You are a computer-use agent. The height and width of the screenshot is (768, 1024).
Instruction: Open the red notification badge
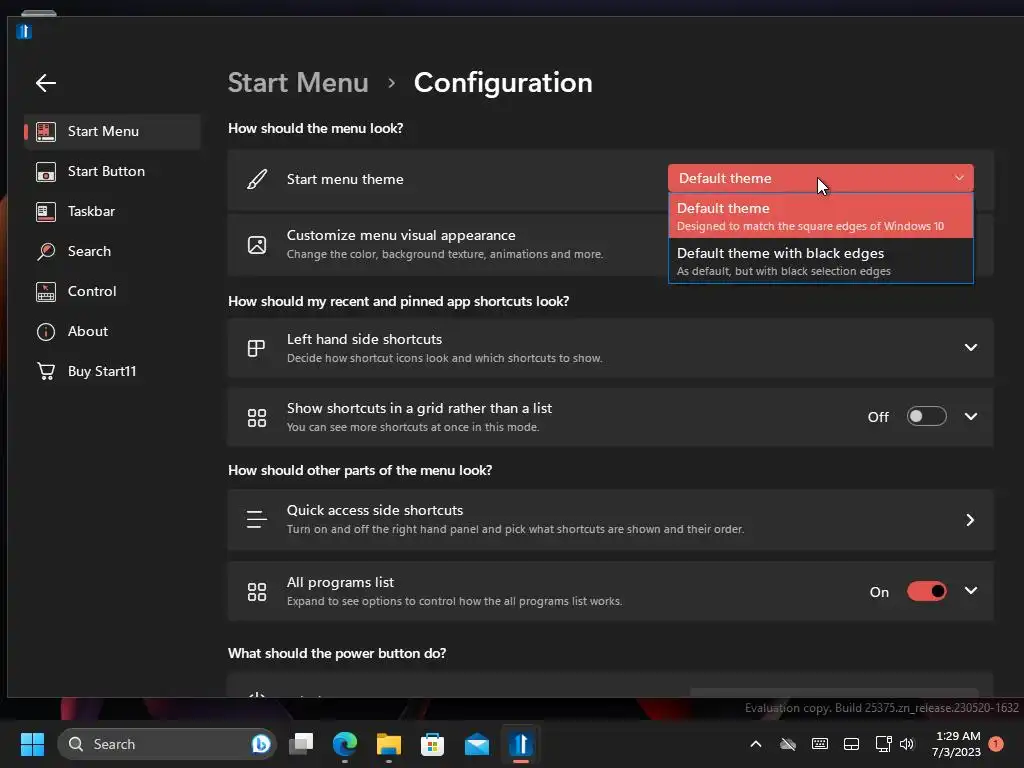click(996, 744)
